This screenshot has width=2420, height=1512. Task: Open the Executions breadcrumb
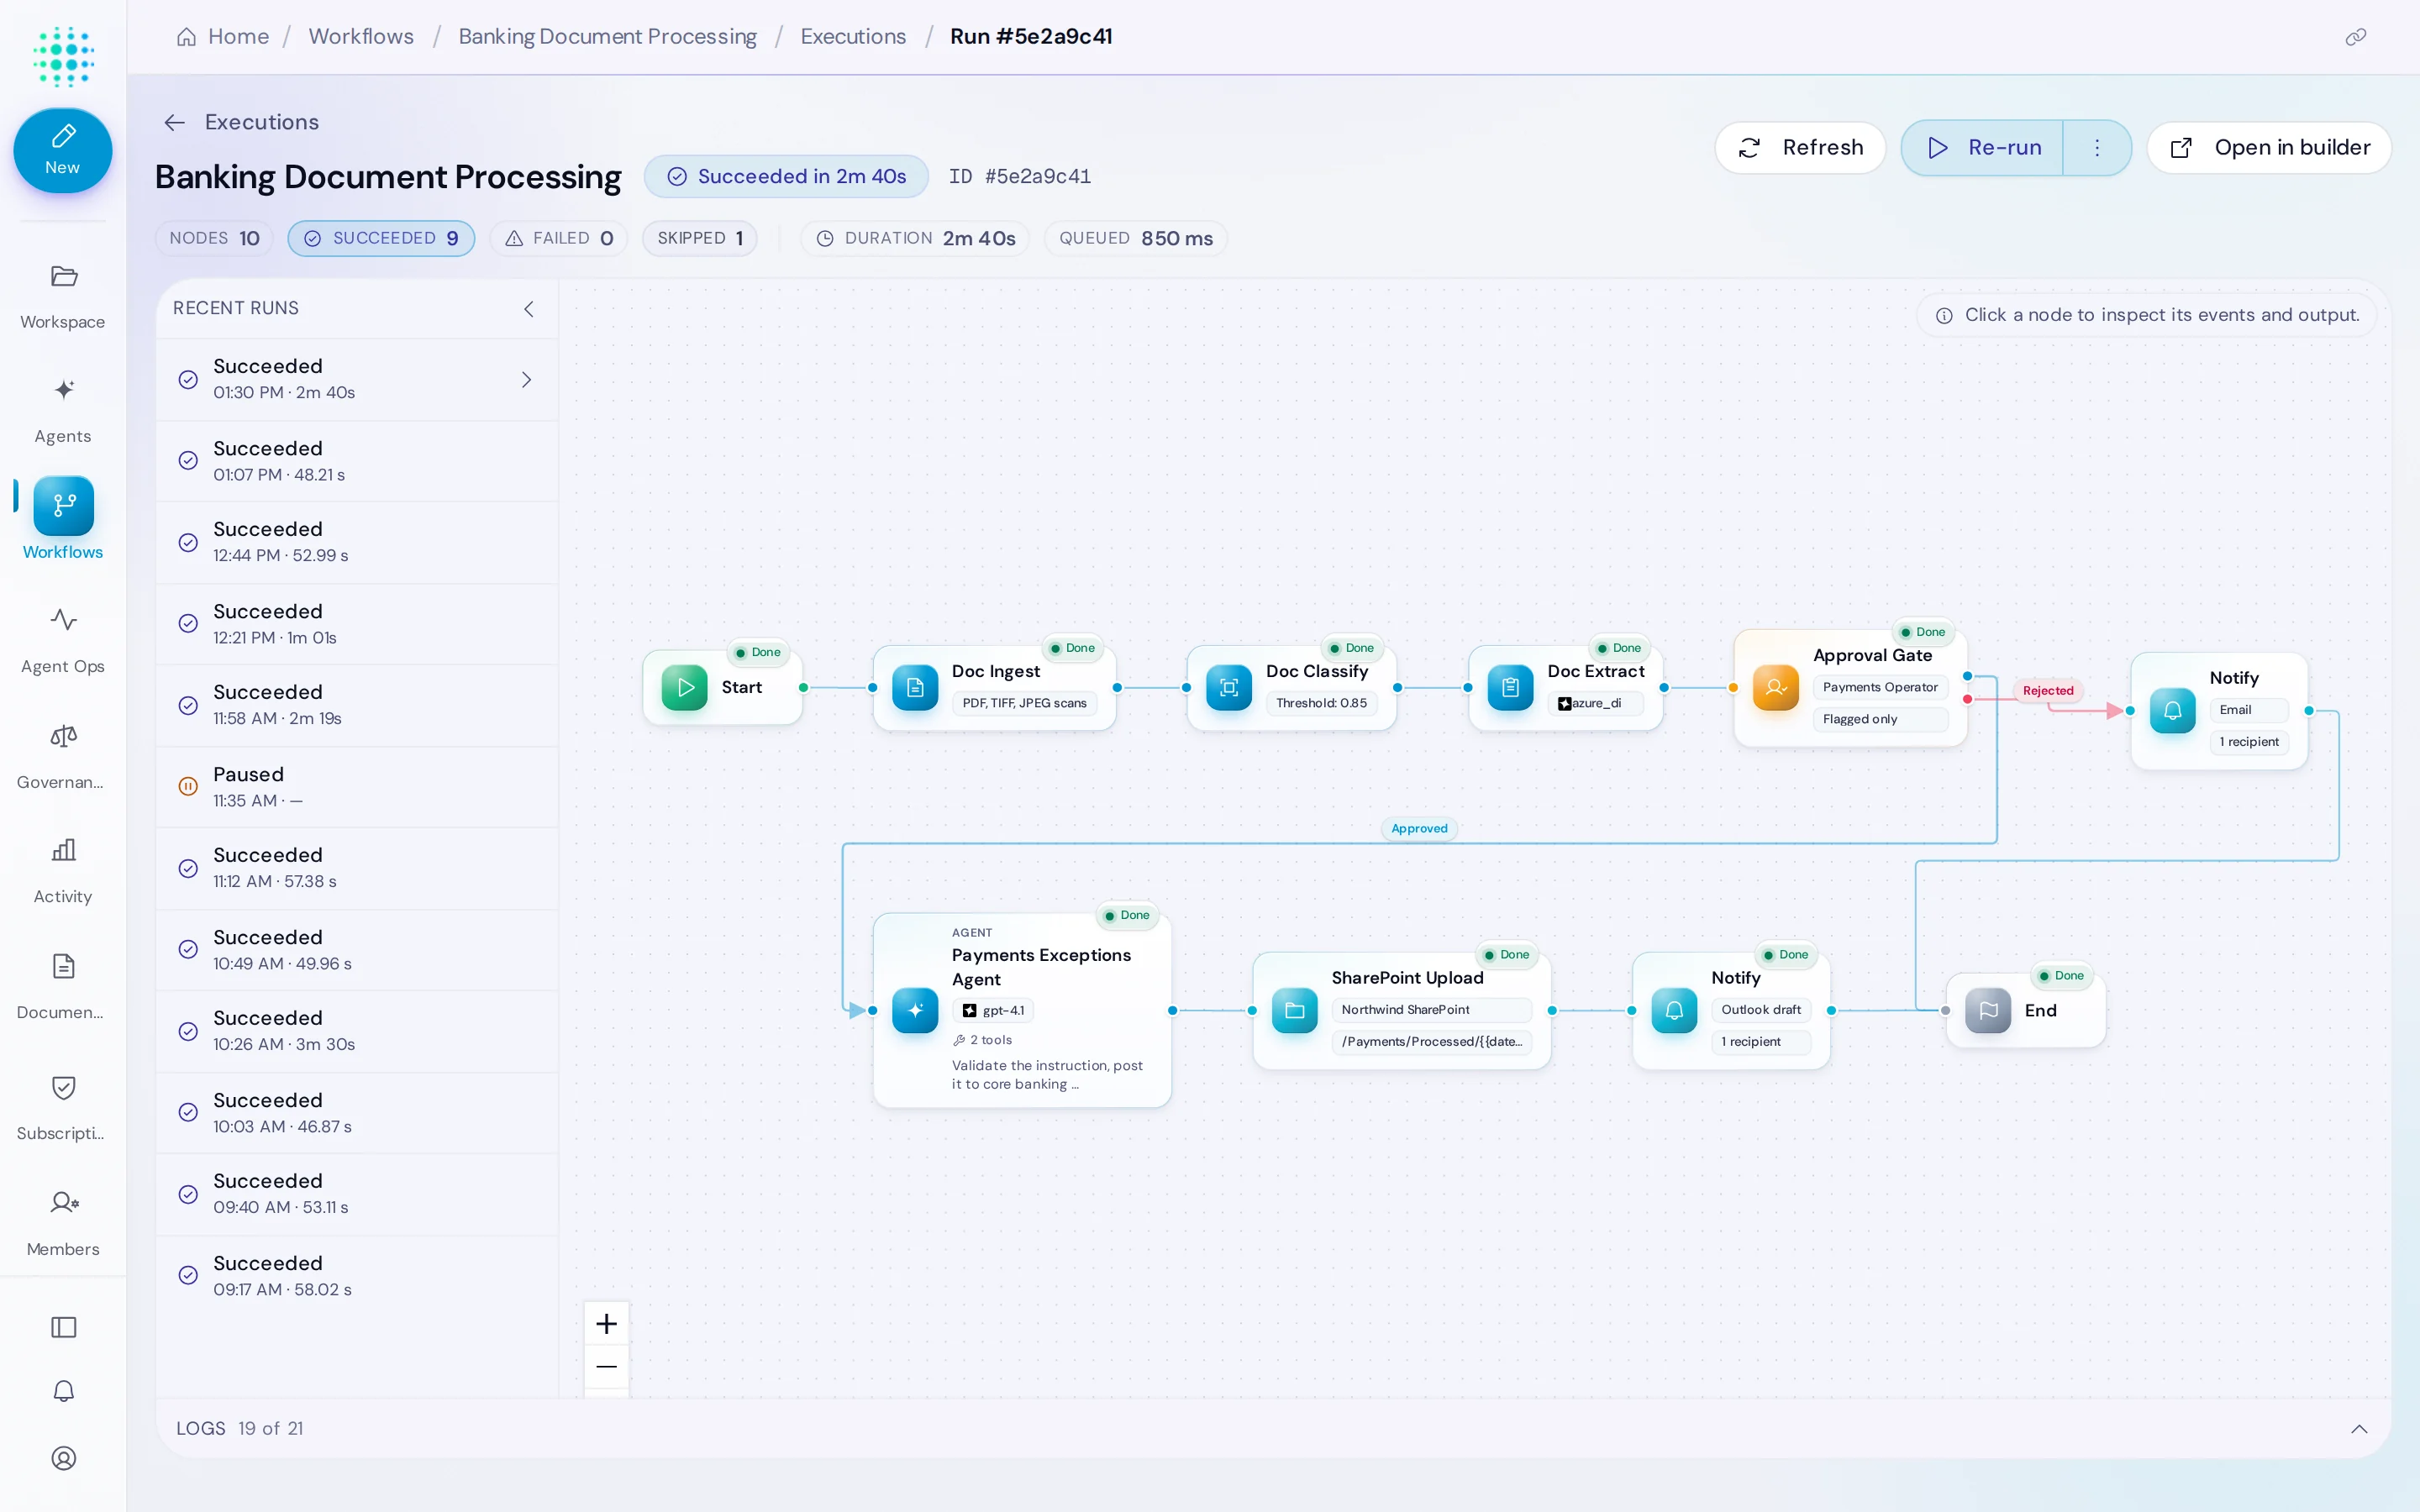(x=853, y=37)
